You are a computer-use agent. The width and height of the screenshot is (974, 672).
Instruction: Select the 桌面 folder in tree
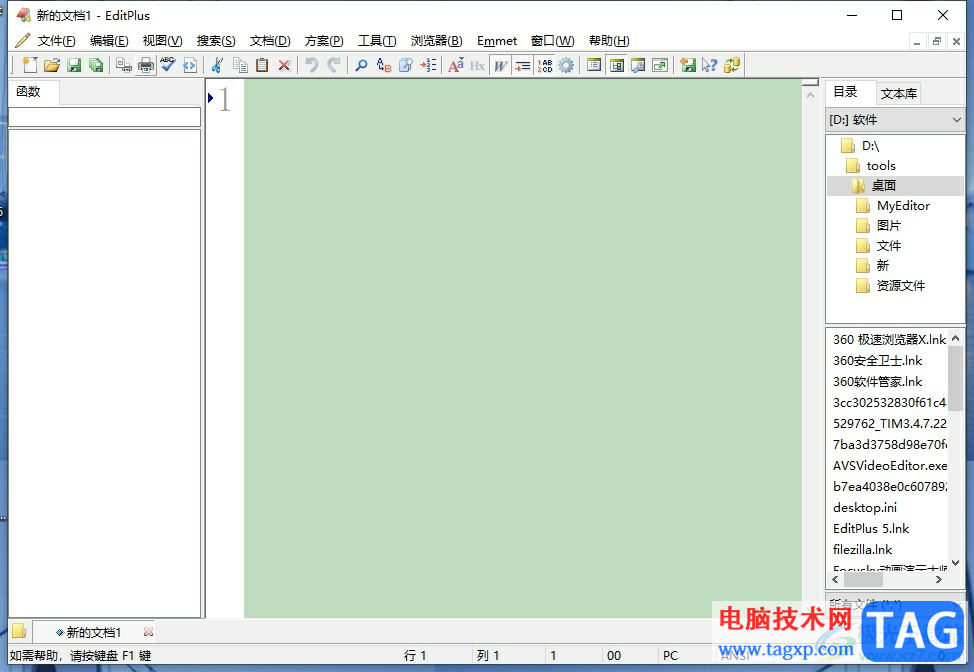coord(883,185)
